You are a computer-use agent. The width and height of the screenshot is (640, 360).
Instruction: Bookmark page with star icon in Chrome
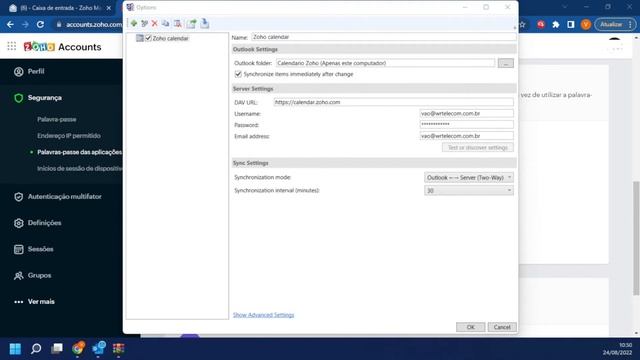click(522, 24)
